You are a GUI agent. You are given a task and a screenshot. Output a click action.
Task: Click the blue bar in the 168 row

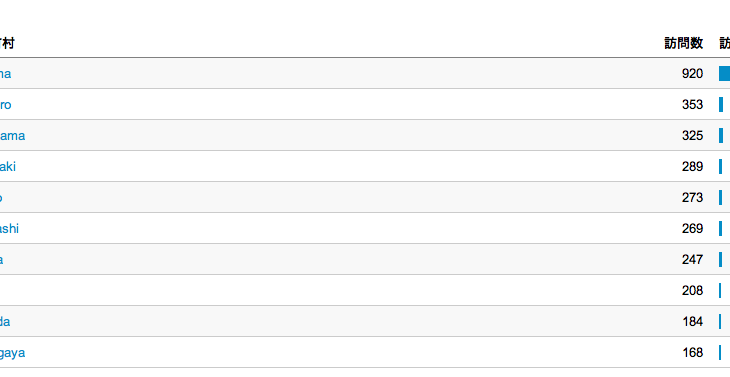[720, 353]
